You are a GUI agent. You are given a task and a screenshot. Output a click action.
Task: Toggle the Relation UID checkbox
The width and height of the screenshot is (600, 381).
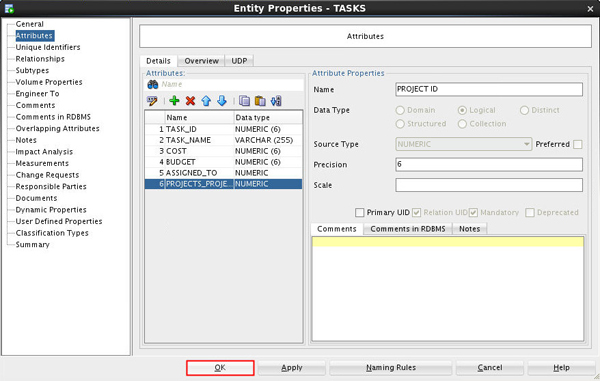pyautogui.click(x=416, y=212)
